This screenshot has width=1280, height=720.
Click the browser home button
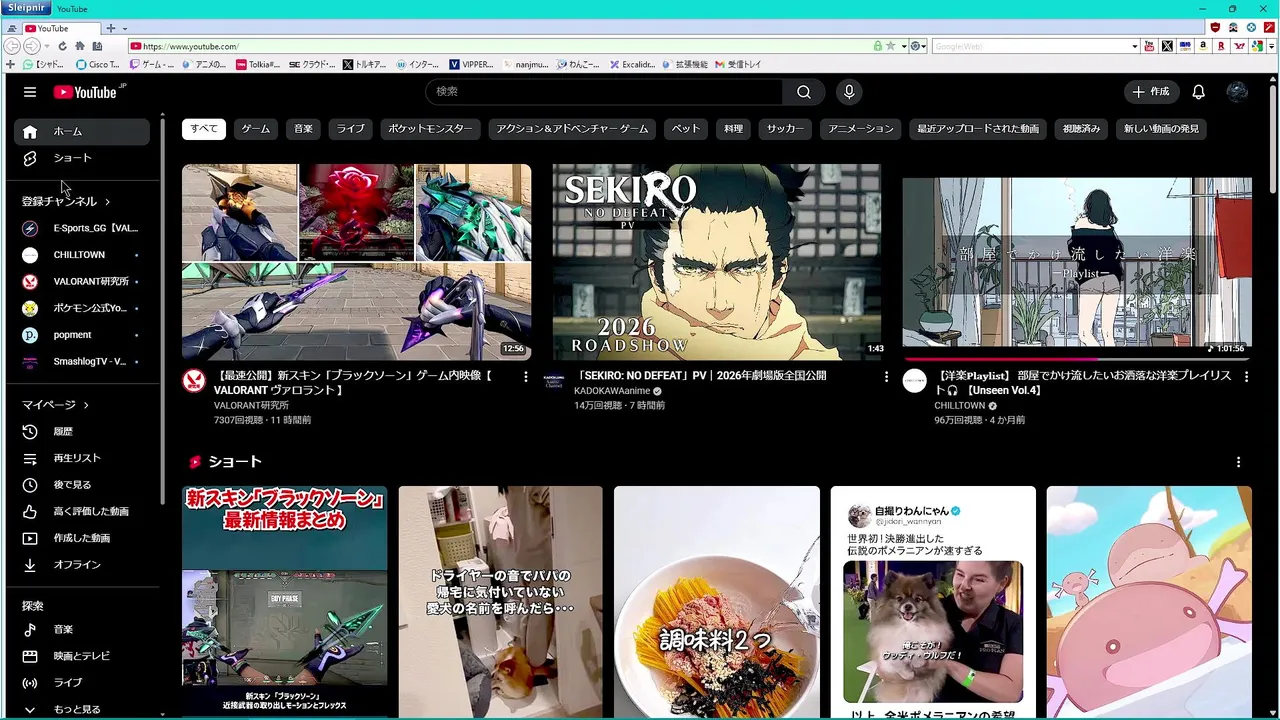click(x=79, y=46)
